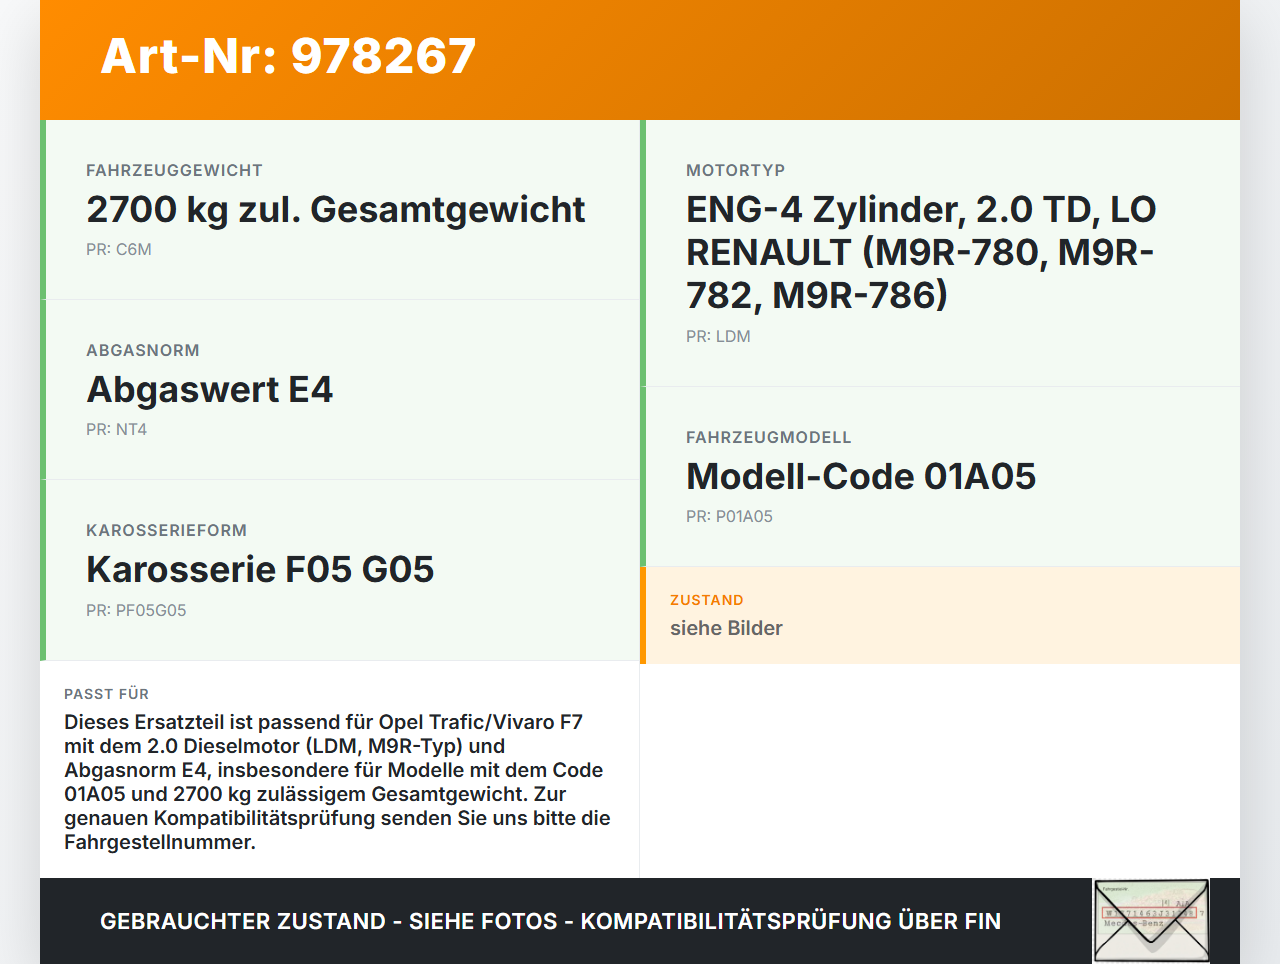This screenshot has height=964, width=1280.
Task: Click the KAROSSERIEFORM card
Action: [x=340, y=569]
